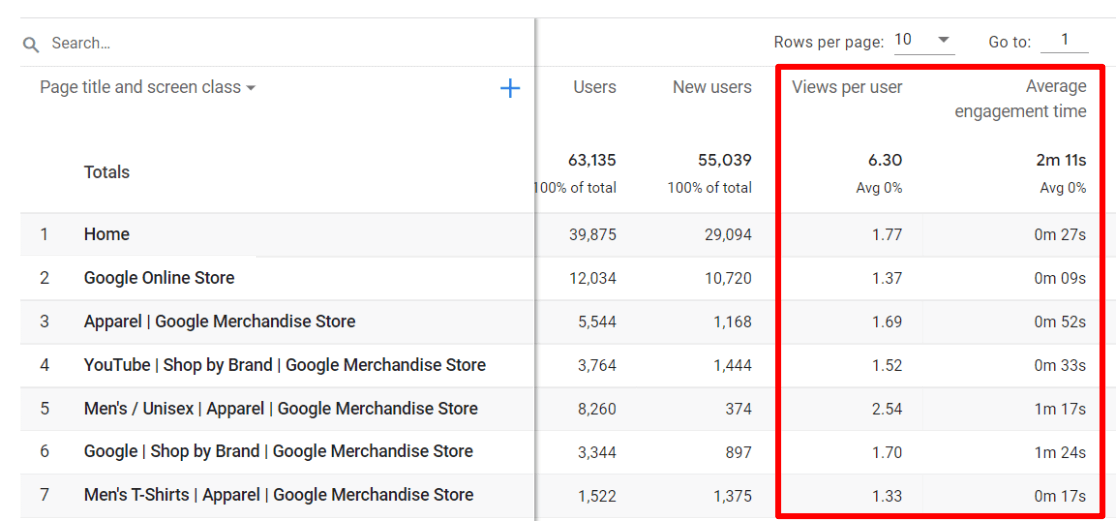Click Men's / Unisex users value 8,260

597,409
